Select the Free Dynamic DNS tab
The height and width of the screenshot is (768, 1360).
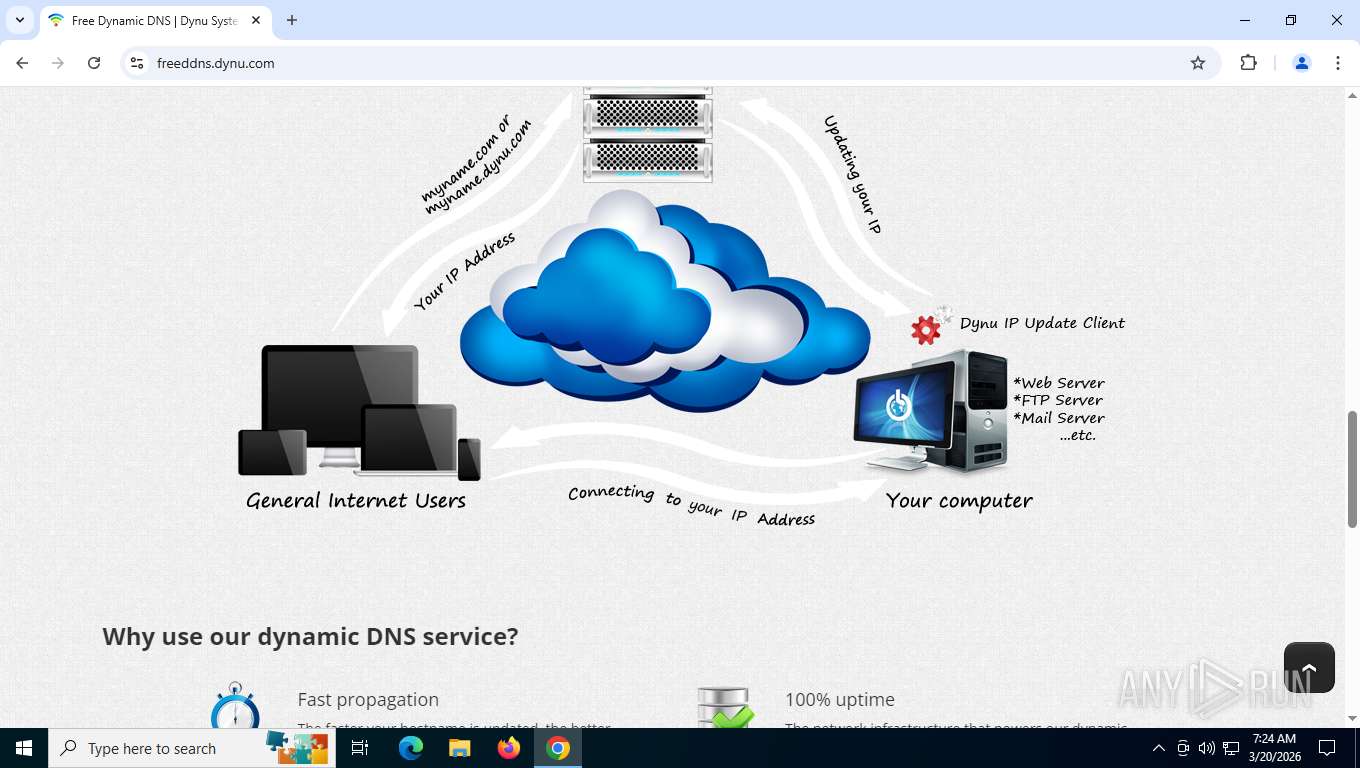155,20
